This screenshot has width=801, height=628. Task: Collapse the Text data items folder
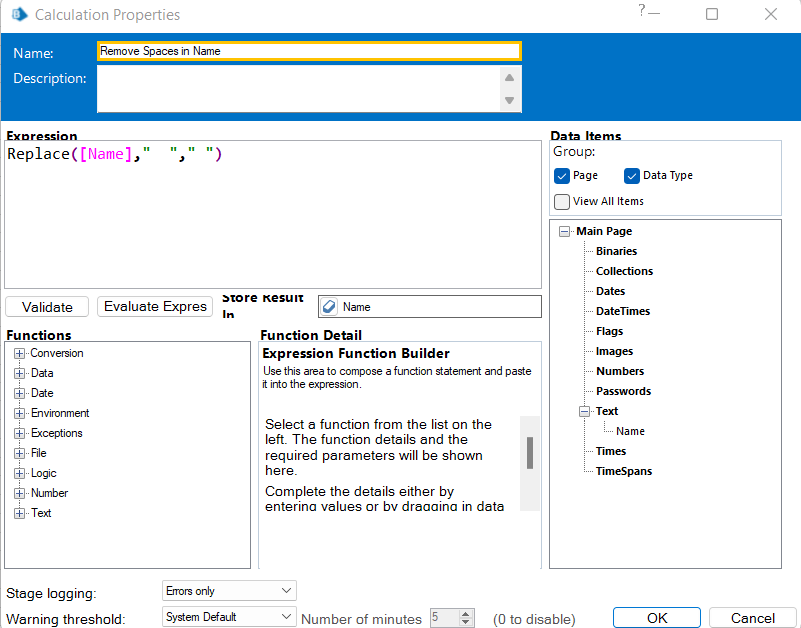(x=584, y=410)
